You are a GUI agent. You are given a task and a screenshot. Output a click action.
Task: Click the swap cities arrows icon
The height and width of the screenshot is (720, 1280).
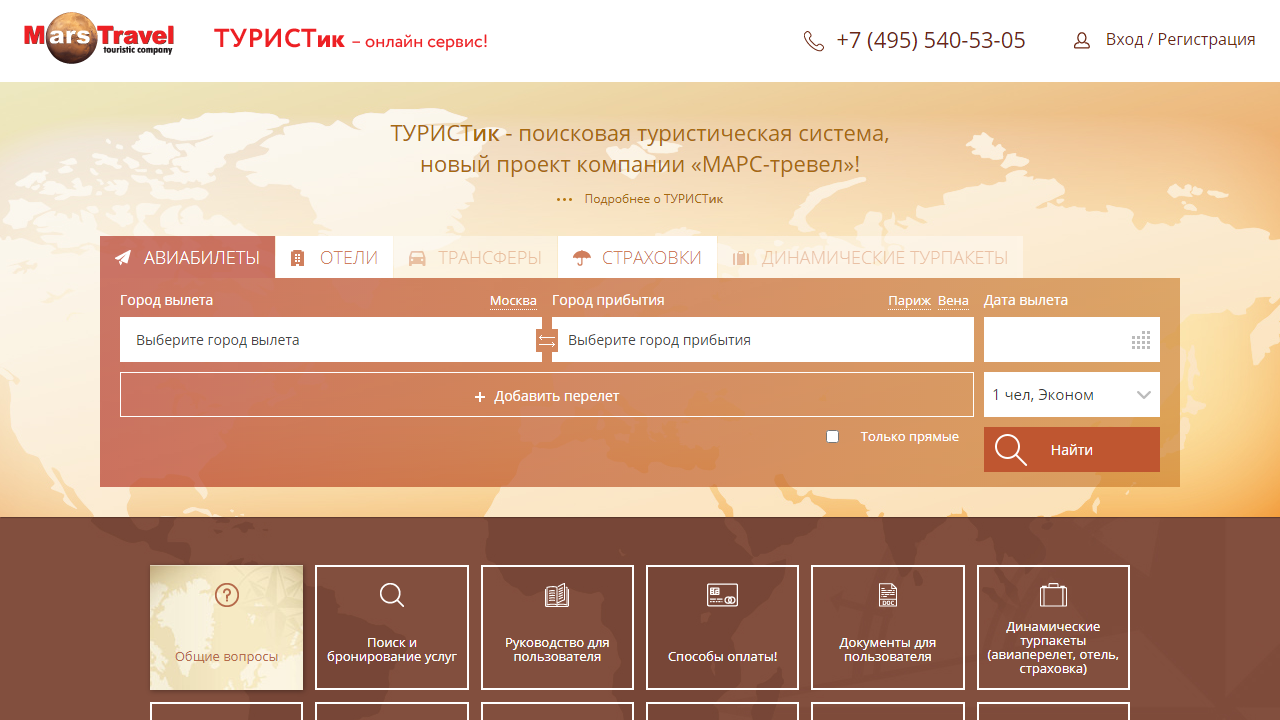[547, 341]
